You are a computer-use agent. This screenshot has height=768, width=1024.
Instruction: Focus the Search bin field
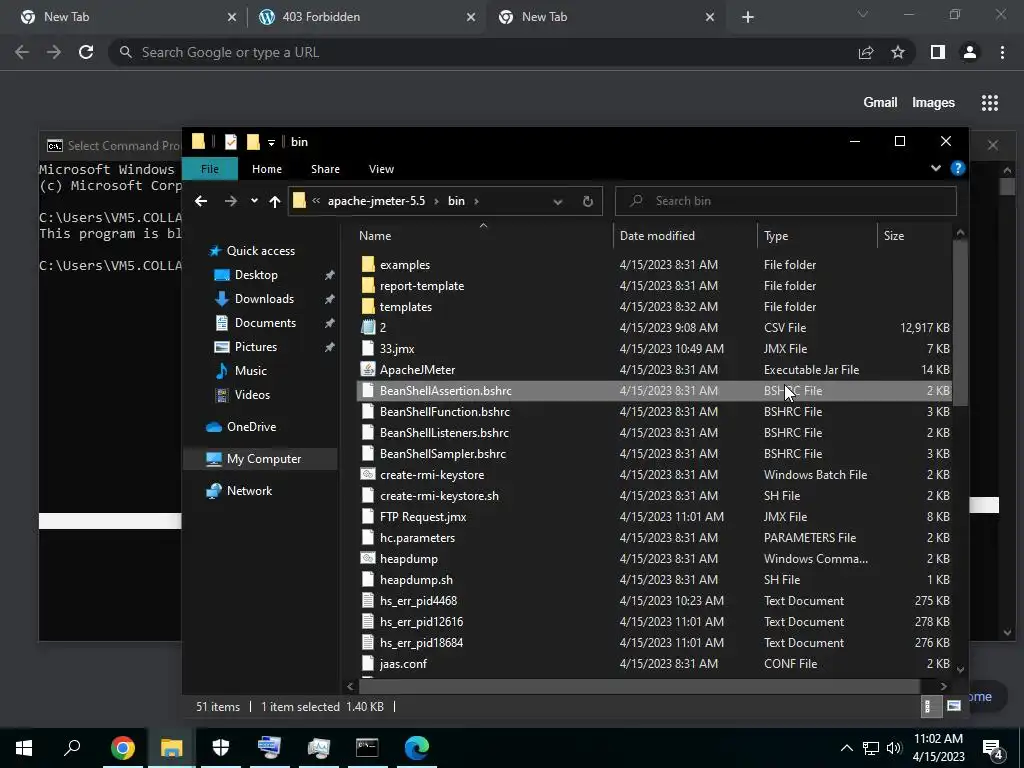(x=786, y=201)
